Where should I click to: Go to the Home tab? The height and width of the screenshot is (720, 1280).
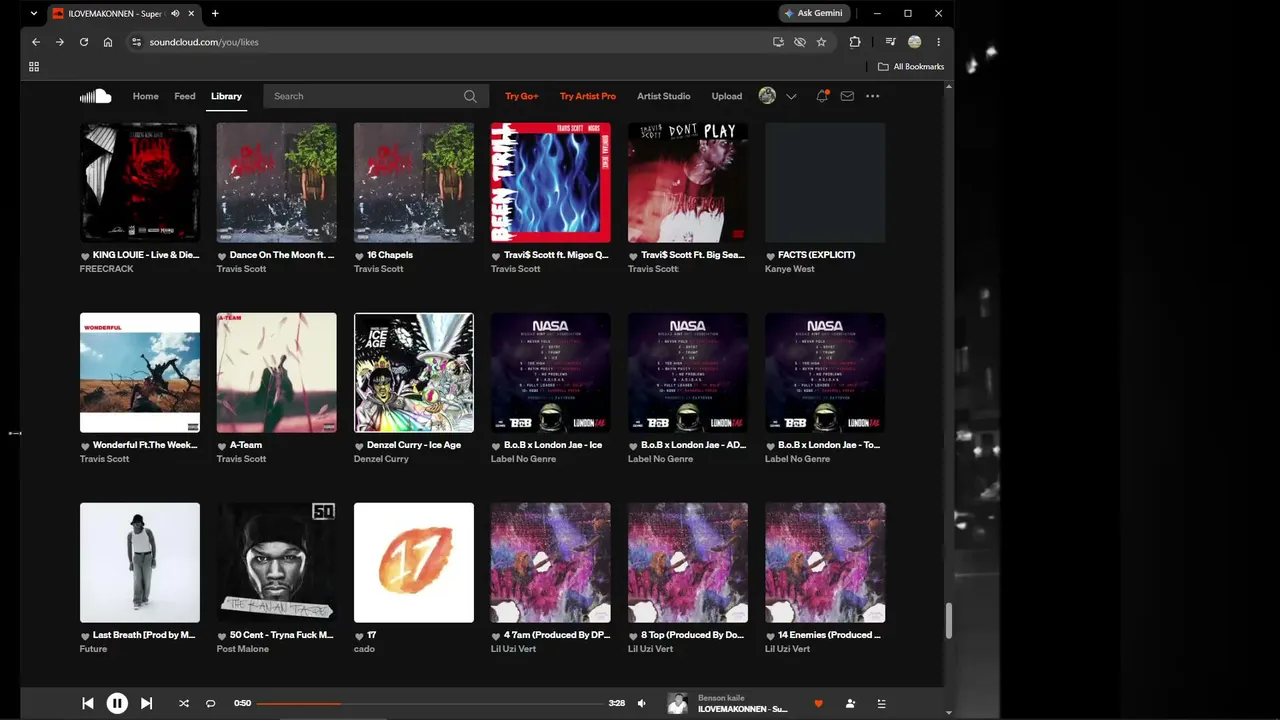(146, 96)
